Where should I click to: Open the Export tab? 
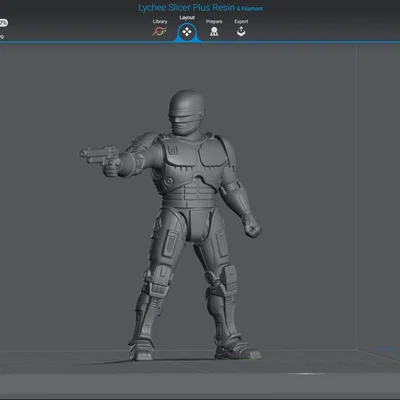[241, 28]
